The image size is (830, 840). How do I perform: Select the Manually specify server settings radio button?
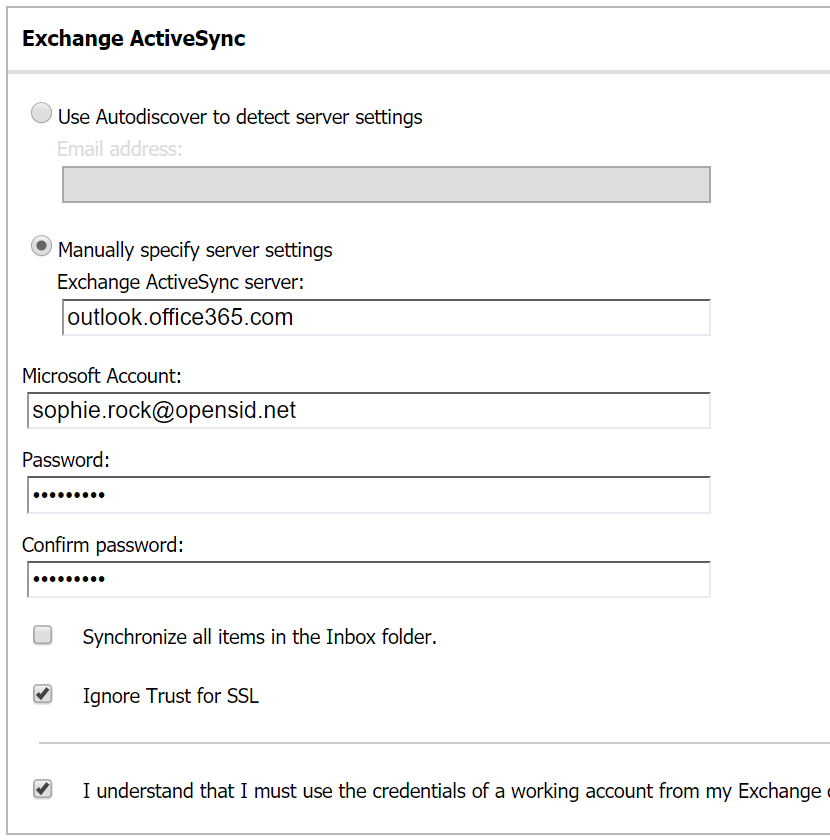[42, 246]
